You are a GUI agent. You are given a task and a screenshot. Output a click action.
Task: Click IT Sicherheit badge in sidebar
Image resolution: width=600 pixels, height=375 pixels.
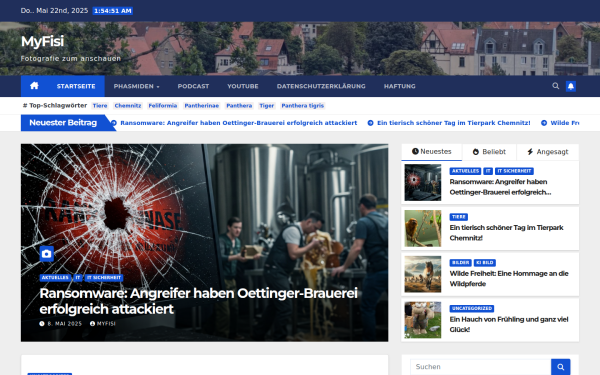click(x=514, y=171)
